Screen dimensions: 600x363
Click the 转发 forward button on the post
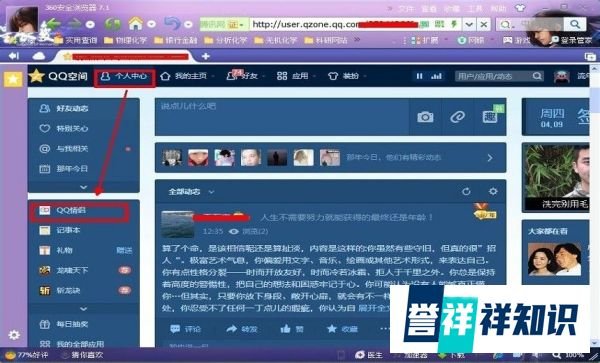(x=242, y=329)
